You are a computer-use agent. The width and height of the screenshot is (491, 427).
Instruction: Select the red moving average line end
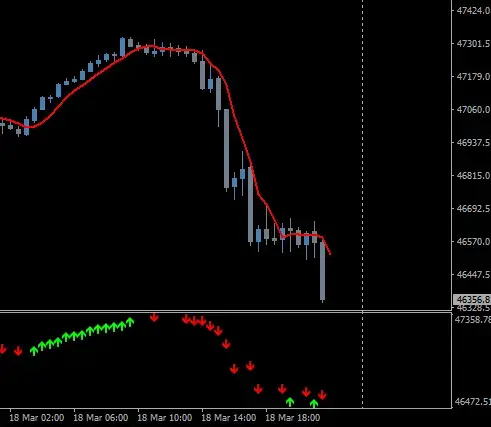[330, 254]
